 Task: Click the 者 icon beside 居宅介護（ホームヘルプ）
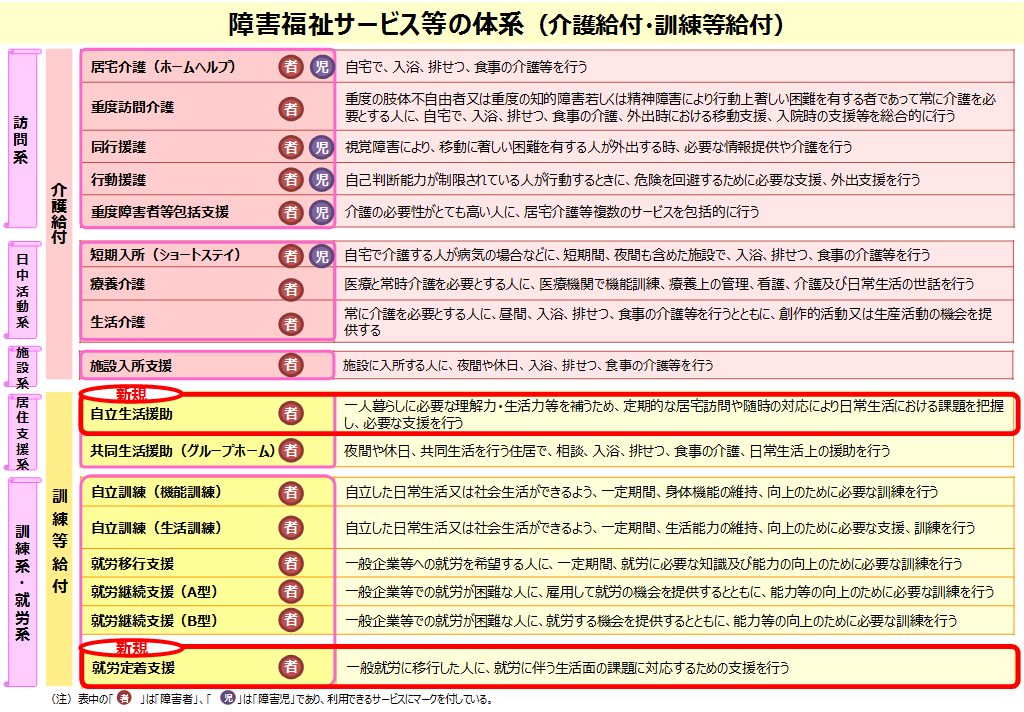[x=290, y=64]
